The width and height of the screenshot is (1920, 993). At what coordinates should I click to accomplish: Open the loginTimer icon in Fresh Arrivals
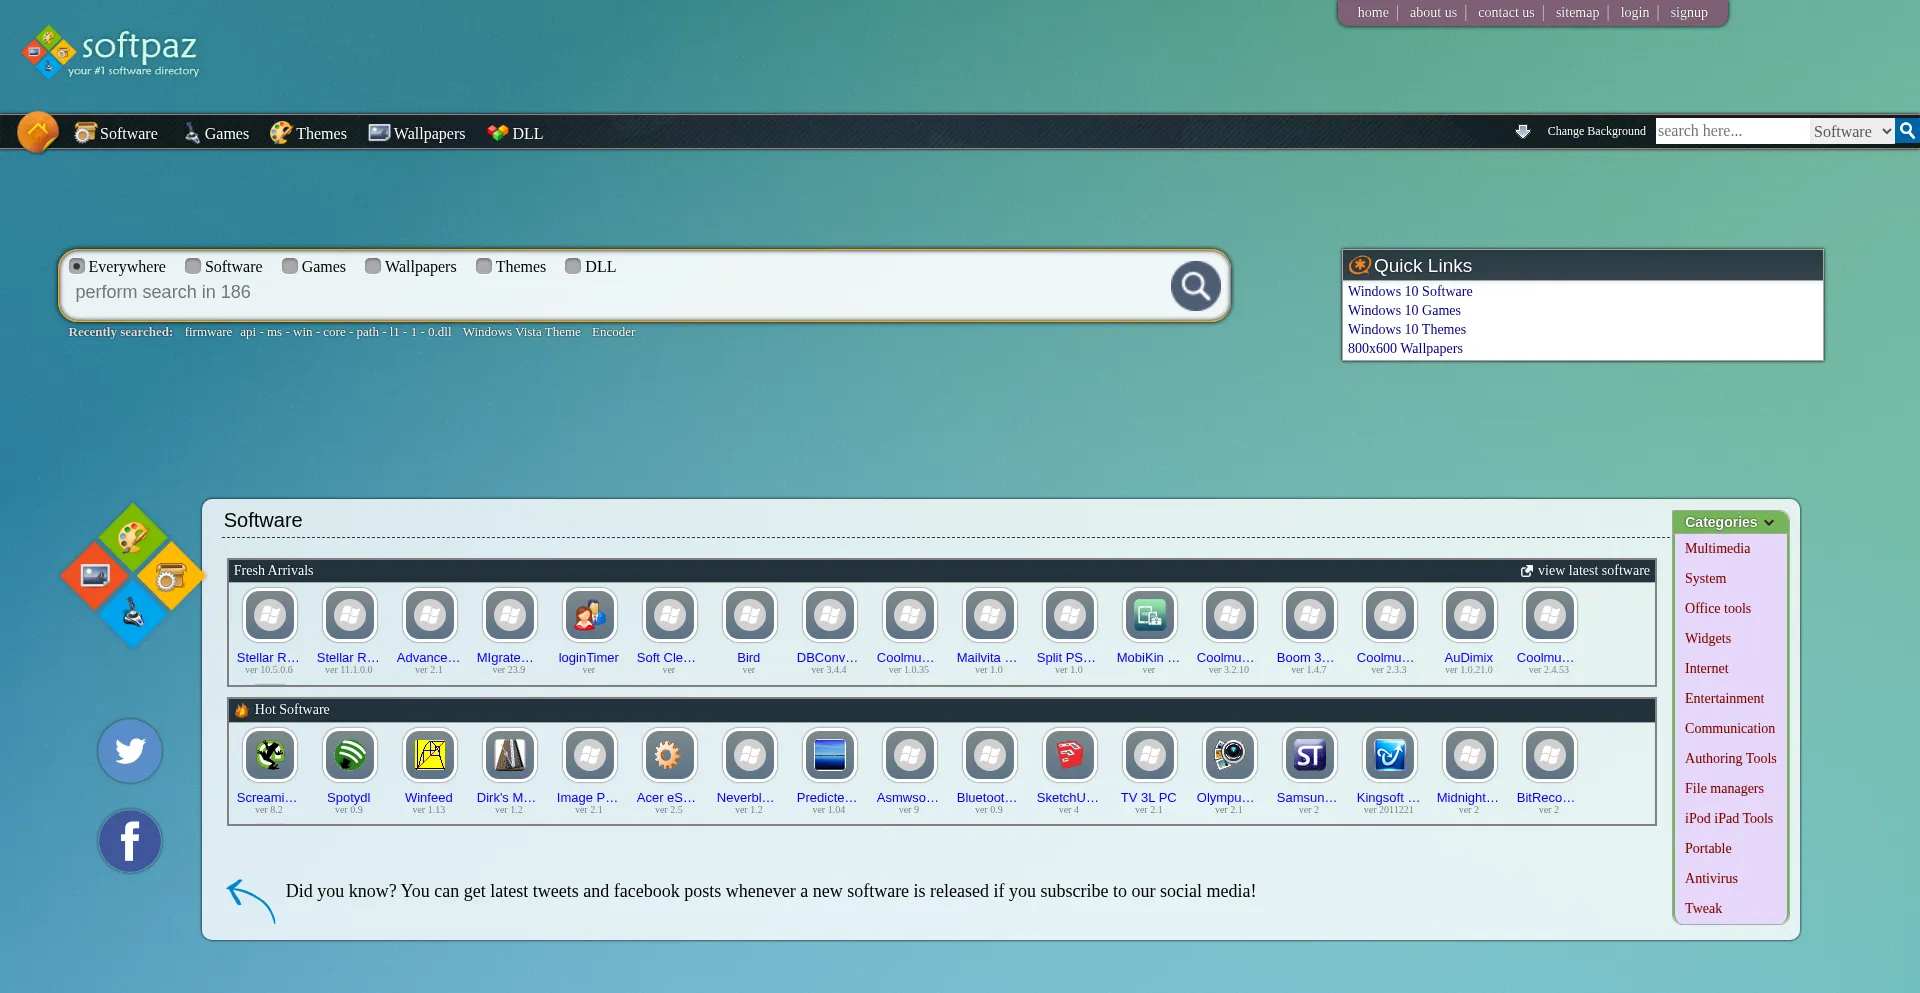coord(589,615)
